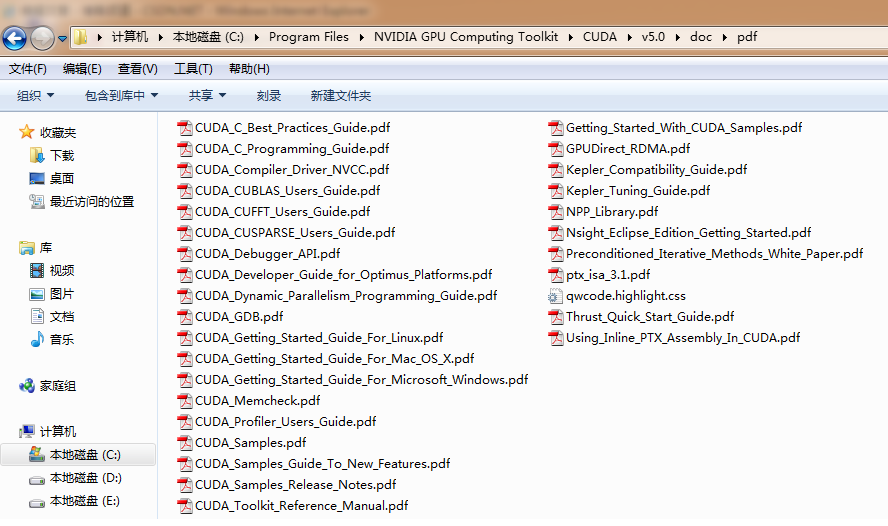This screenshot has height=526, width=888.
Task: Select 下载 folder icon in sidebar
Action: point(37,155)
